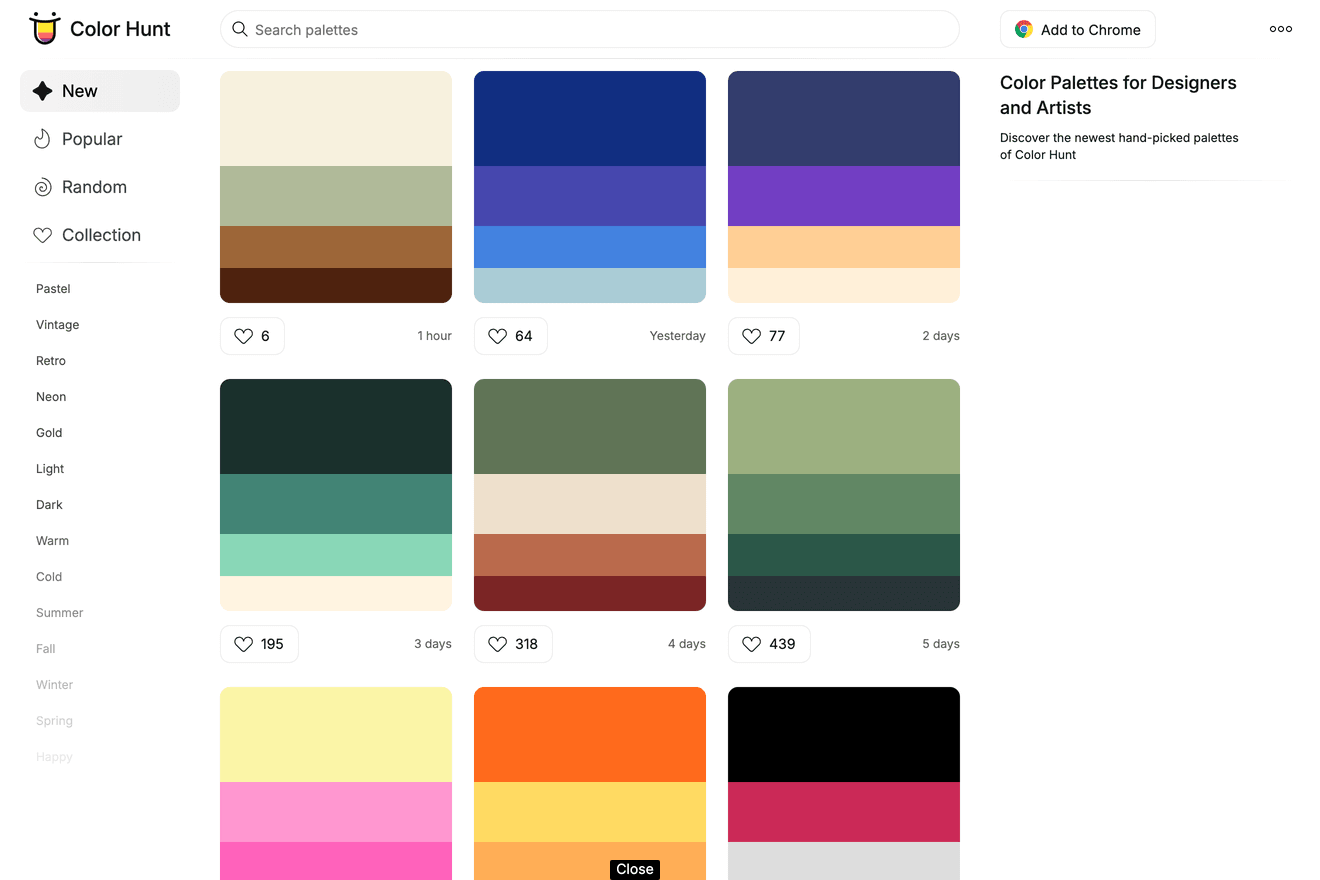Click the flame icon beside Popular
This screenshot has width=1320, height=880.
(42, 139)
